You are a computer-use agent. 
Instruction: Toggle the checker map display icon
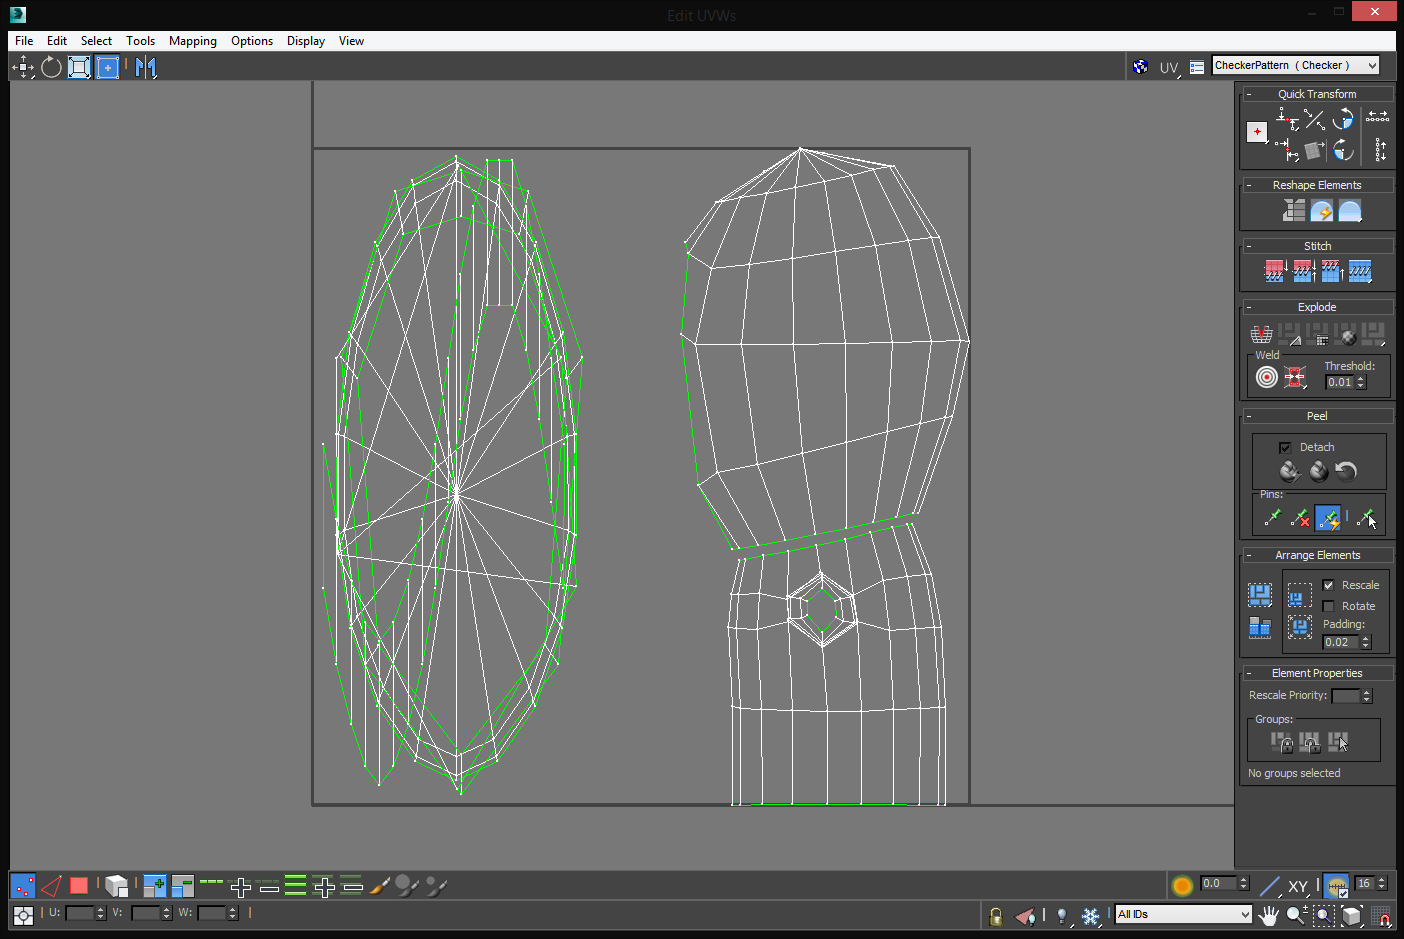click(x=1140, y=67)
